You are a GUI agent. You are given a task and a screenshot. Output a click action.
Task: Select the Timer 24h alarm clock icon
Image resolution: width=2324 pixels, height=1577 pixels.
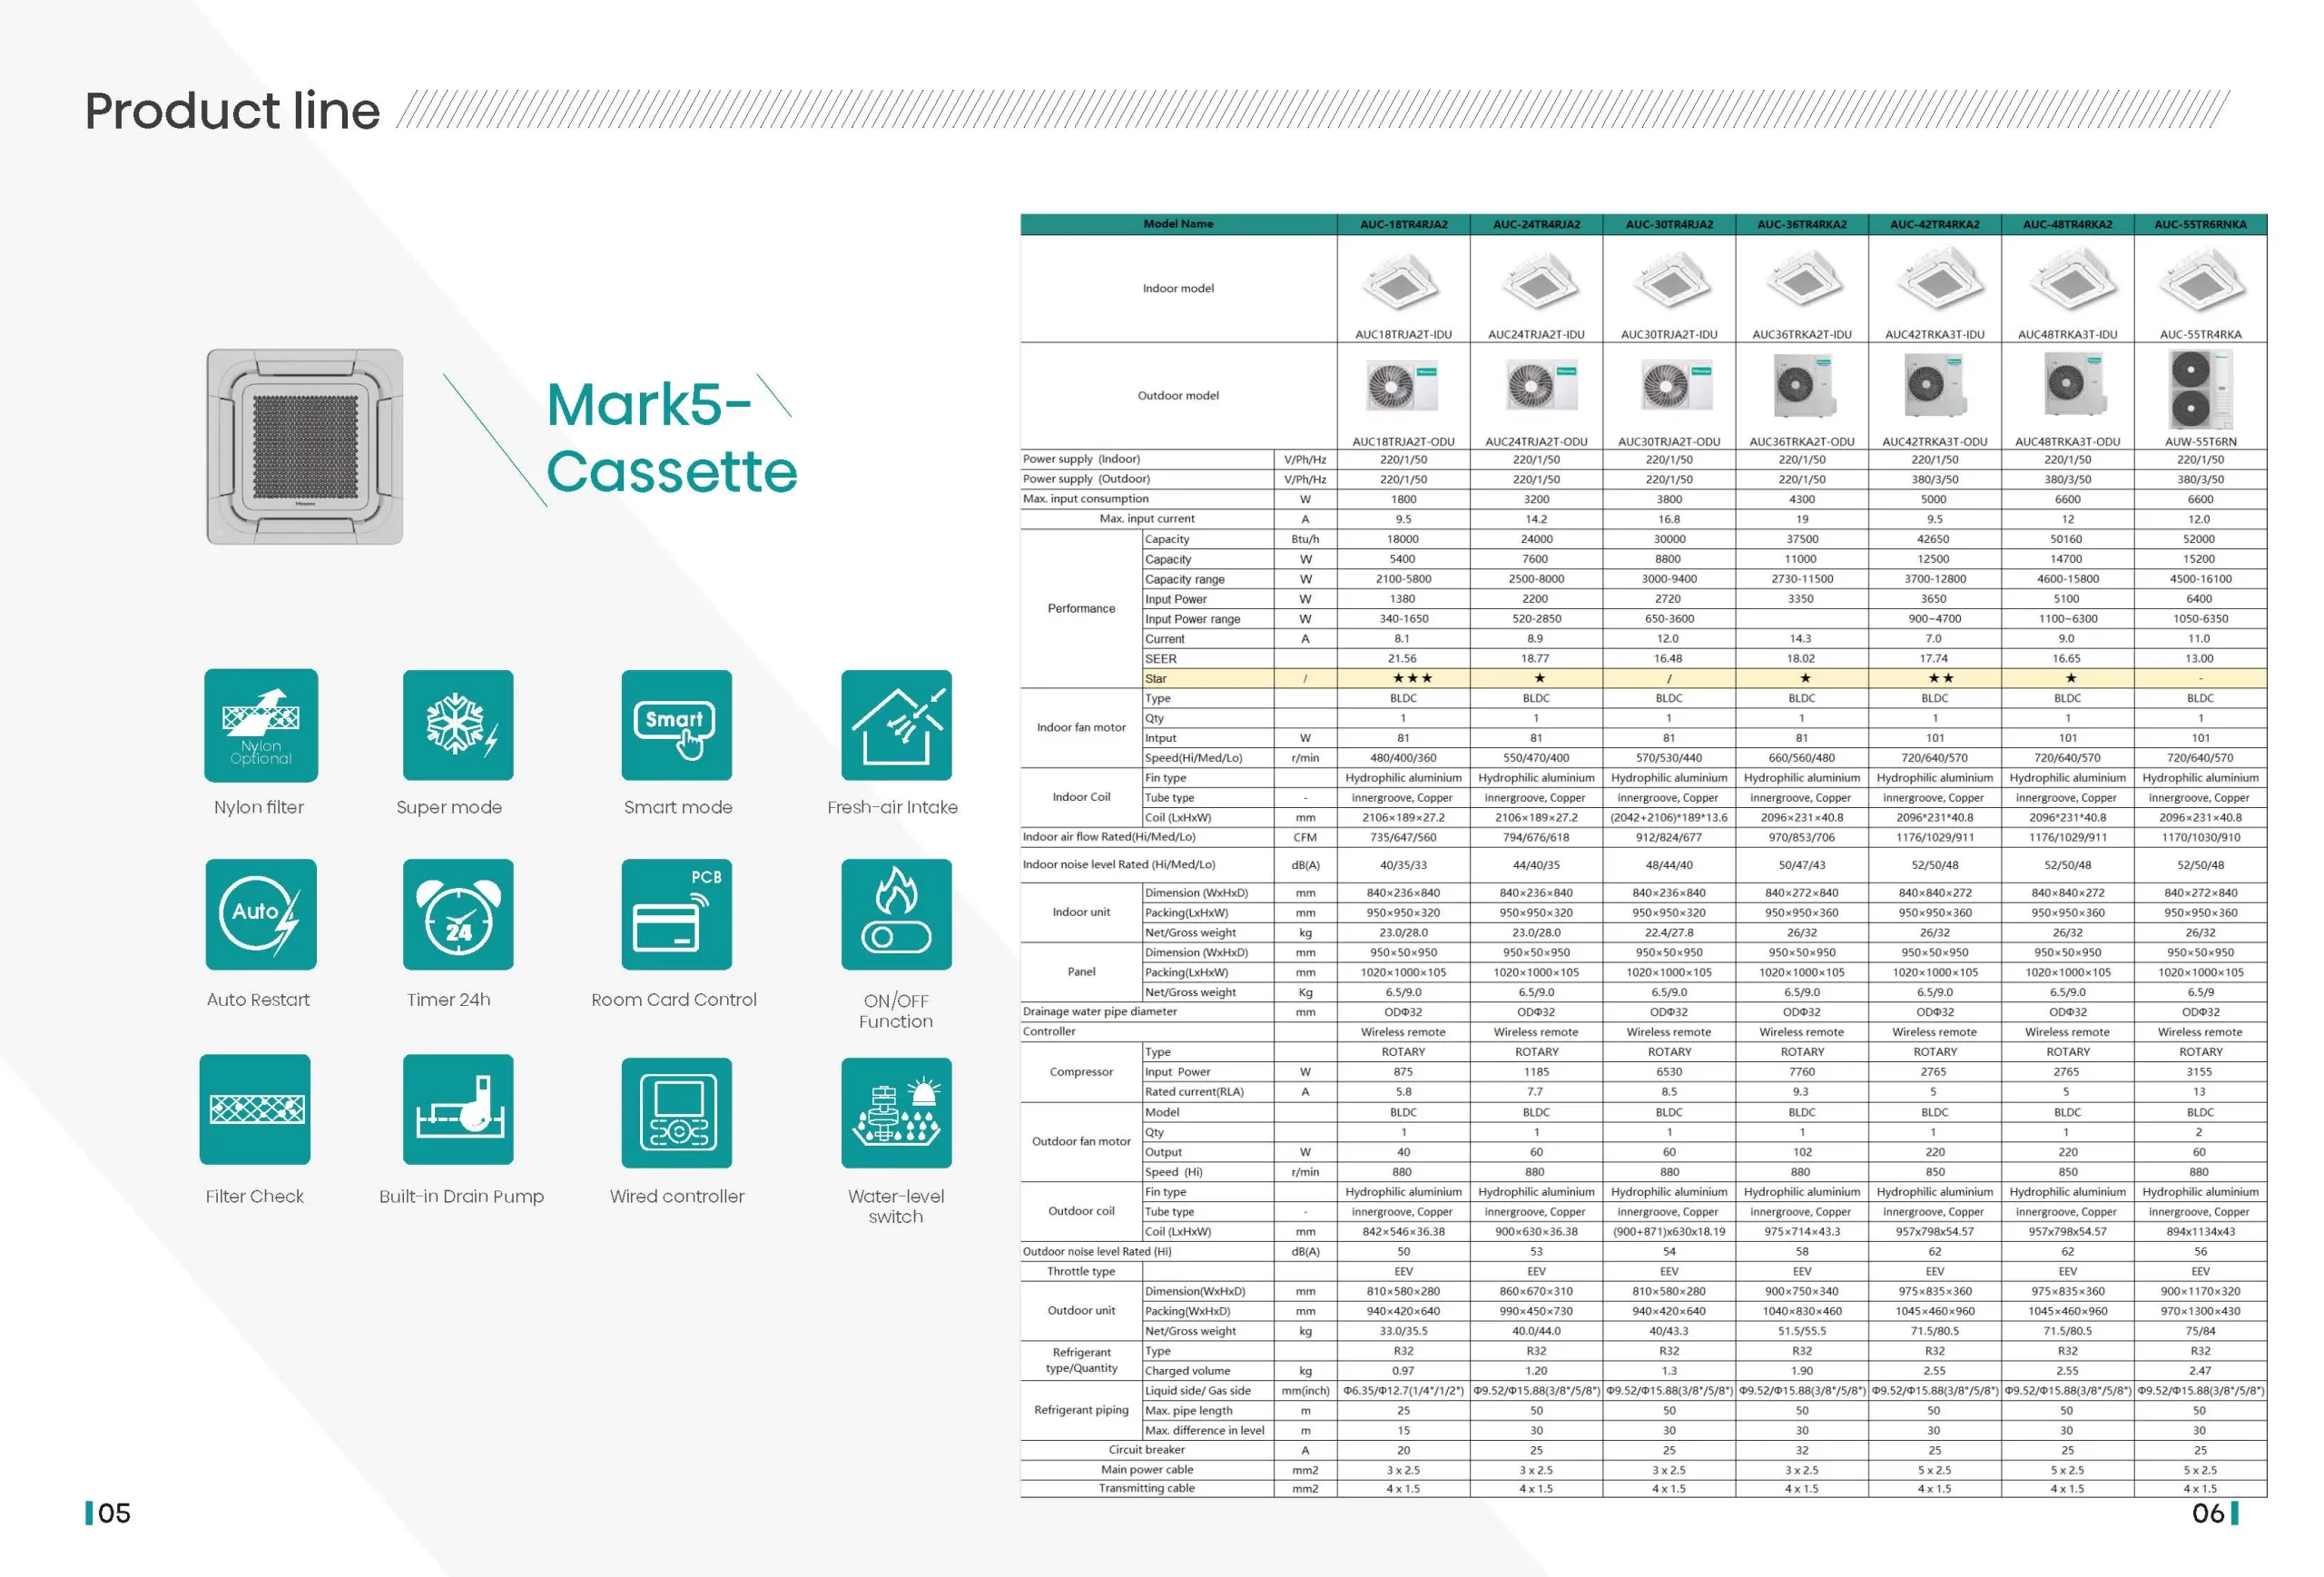pyautogui.click(x=458, y=914)
